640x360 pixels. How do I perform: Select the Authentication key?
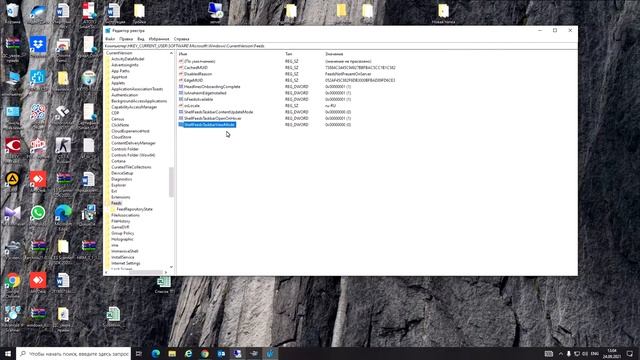click(x=124, y=95)
